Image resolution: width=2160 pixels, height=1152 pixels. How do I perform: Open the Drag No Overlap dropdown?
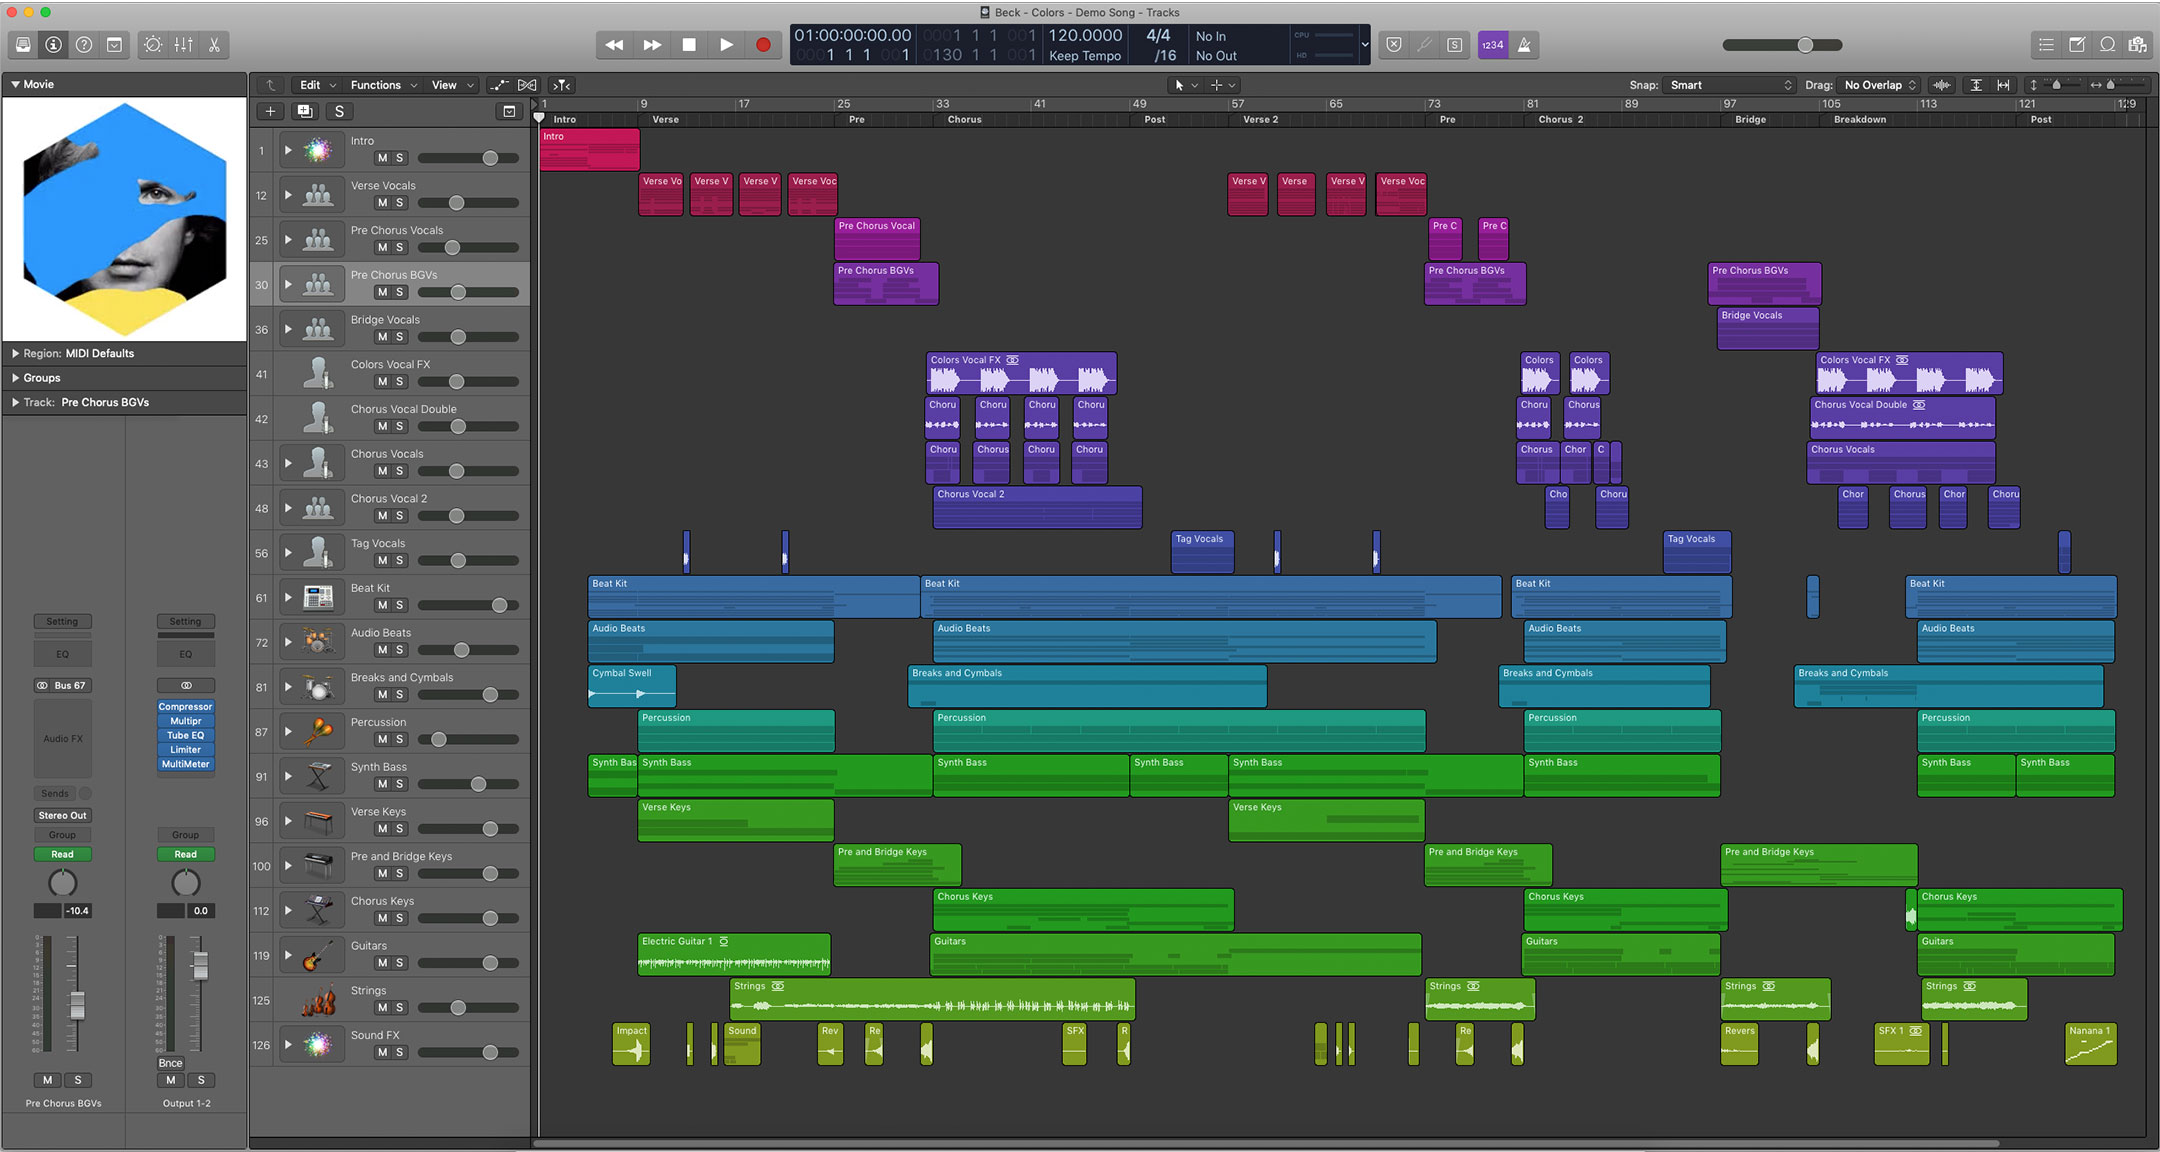(x=1880, y=85)
